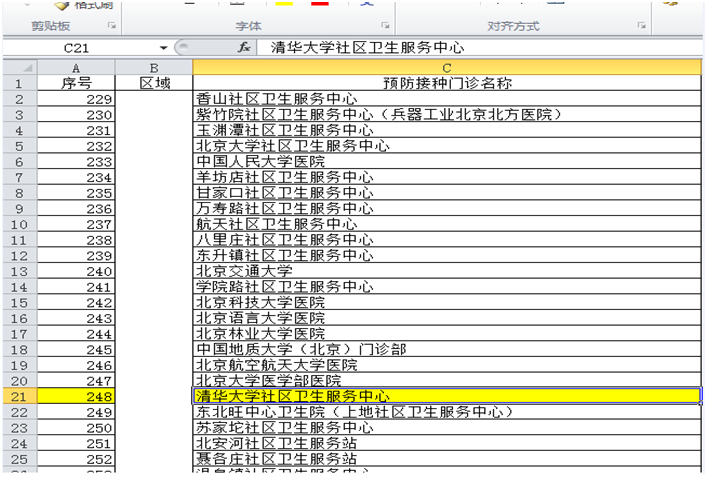Click the 预防接种门诊名称 header cell
Viewport: 720px width, 478px height.
pos(447,83)
